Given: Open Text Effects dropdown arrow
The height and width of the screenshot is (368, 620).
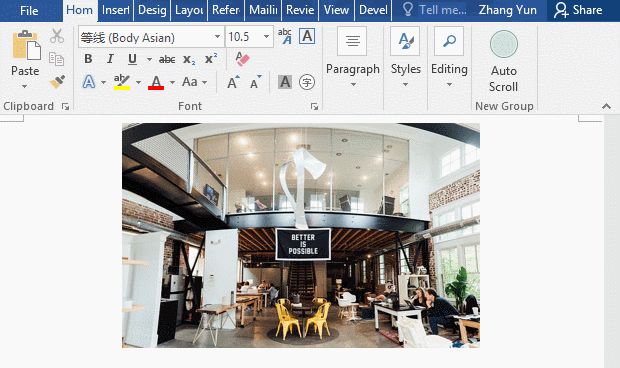Looking at the screenshot, I should coord(103,82).
